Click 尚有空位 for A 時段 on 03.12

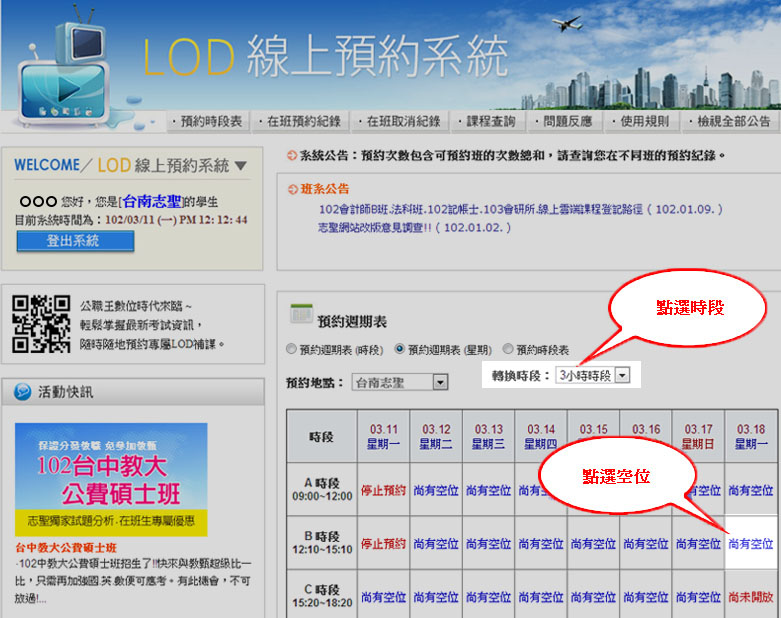click(436, 491)
